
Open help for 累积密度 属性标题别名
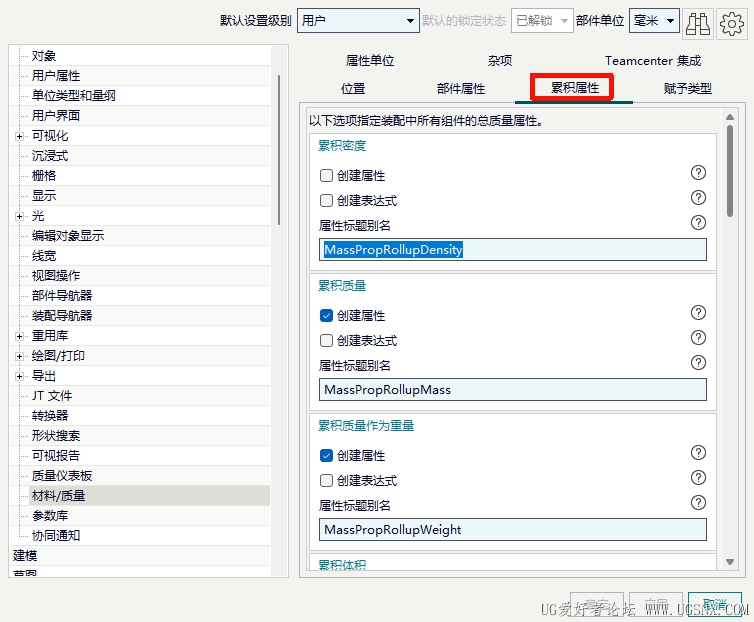698,223
